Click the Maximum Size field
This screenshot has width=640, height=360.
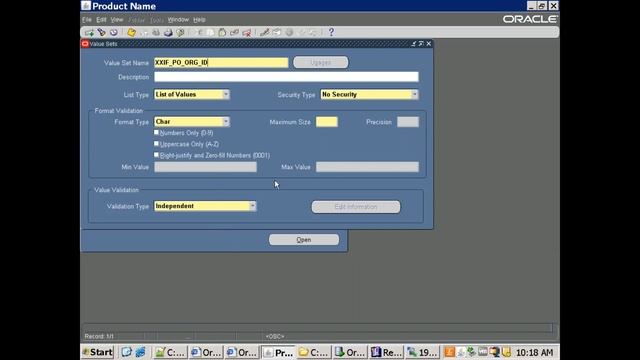pos(327,122)
